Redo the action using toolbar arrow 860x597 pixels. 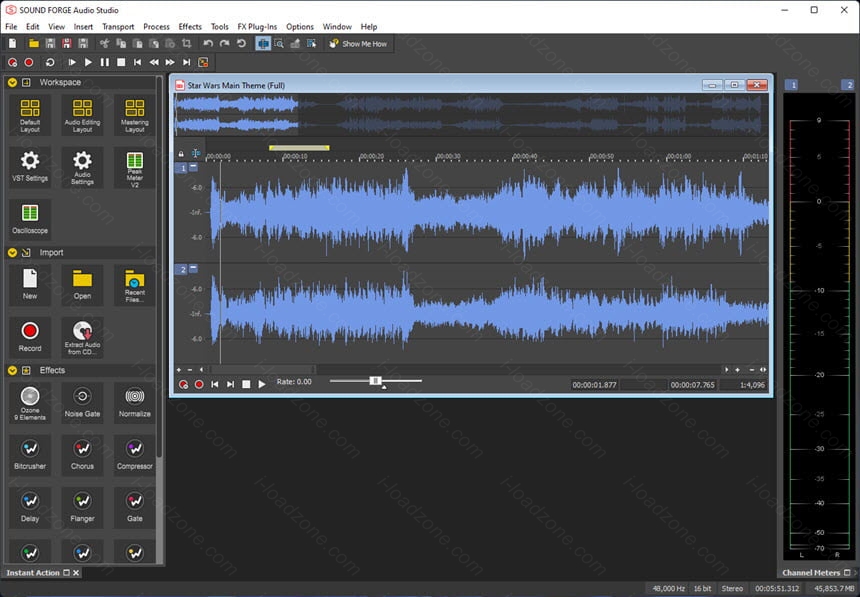(224, 43)
